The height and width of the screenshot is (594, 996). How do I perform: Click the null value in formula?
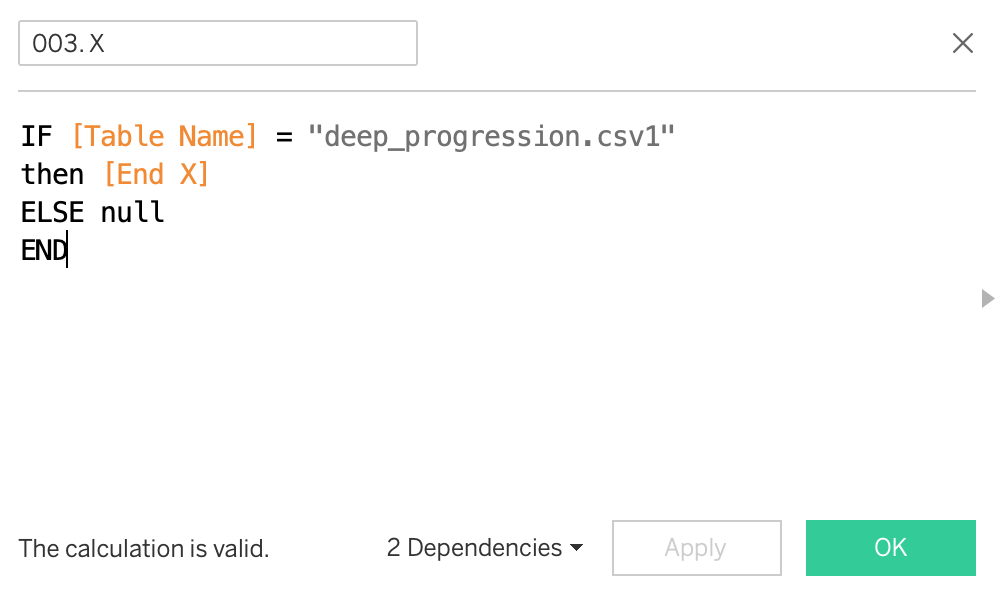[133, 212]
